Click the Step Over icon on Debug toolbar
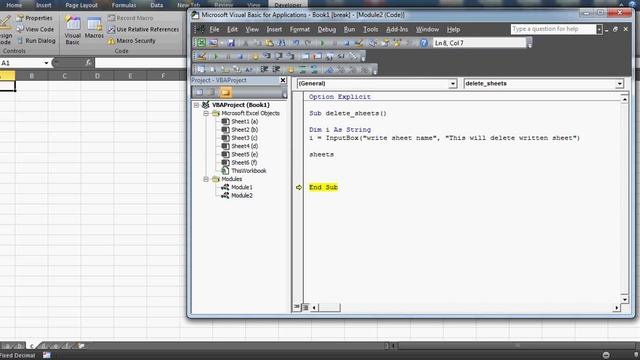Screen dimensions: 640x360 tap(279, 56)
